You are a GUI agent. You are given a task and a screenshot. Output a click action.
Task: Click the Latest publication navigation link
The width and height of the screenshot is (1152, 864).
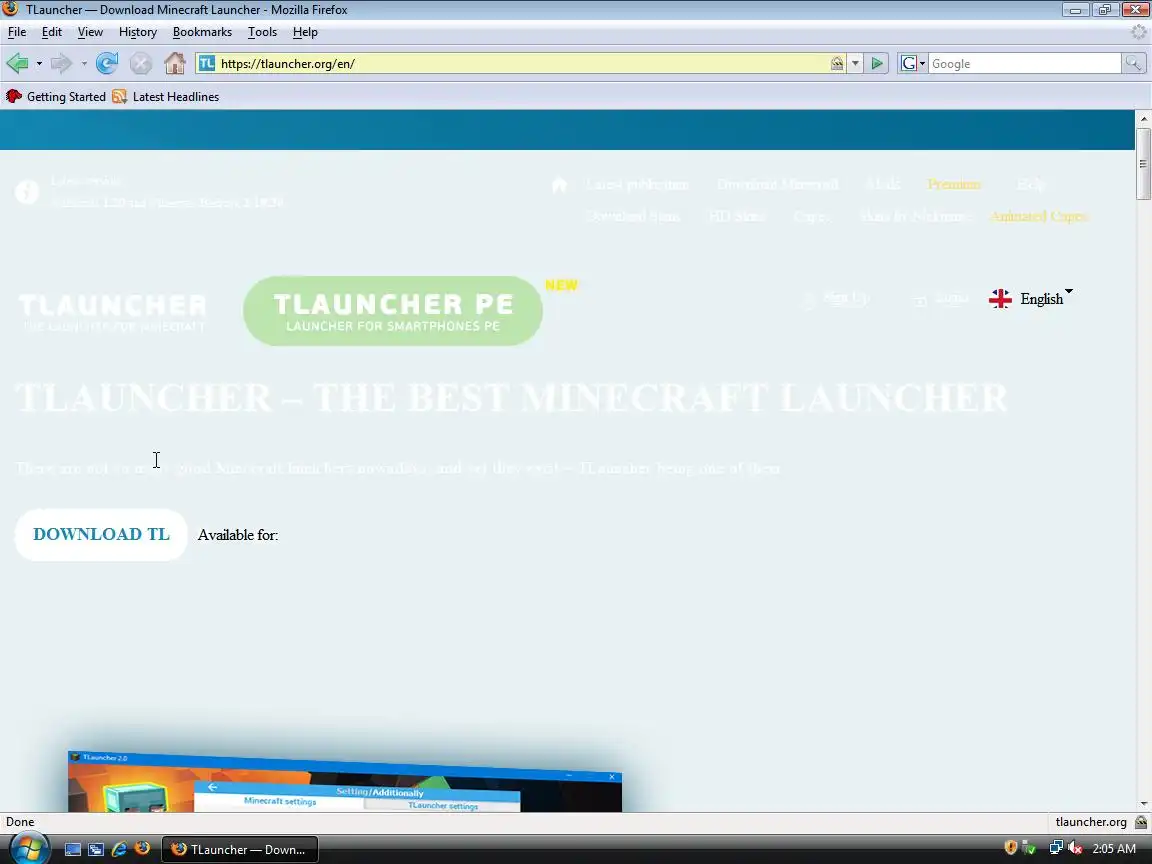tap(637, 184)
